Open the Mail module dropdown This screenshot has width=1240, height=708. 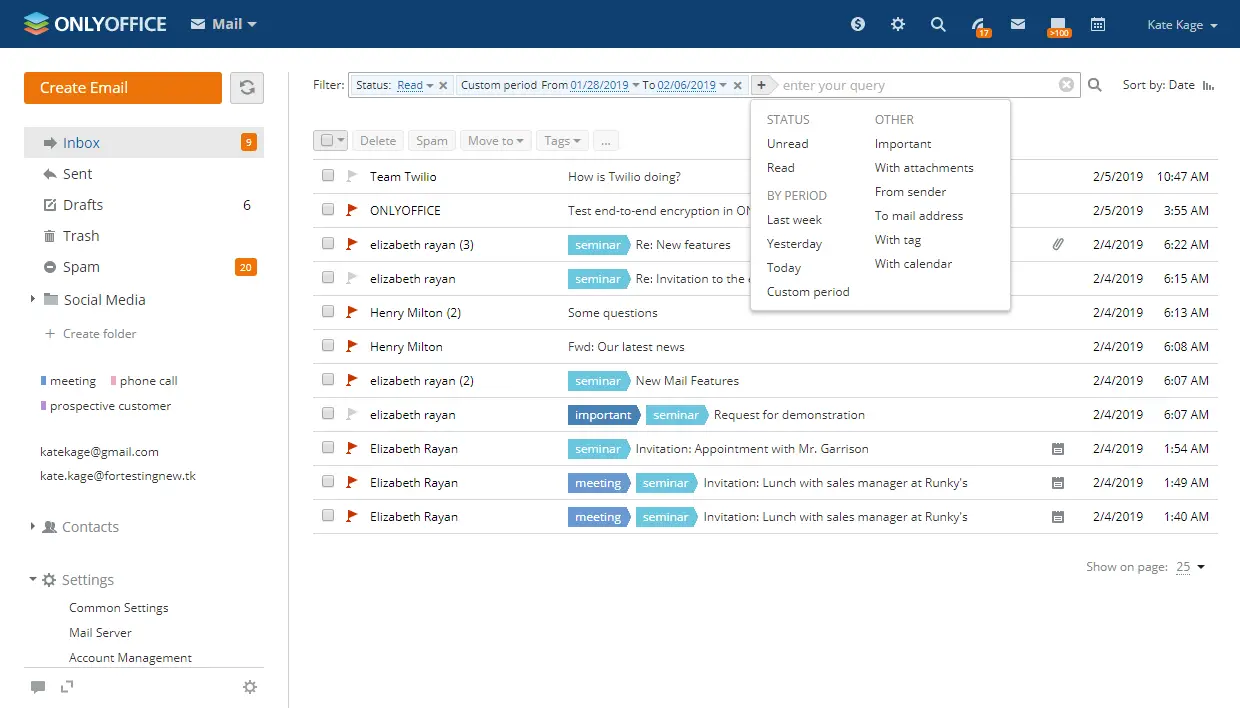pyautogui.click(x=224, y=24)
